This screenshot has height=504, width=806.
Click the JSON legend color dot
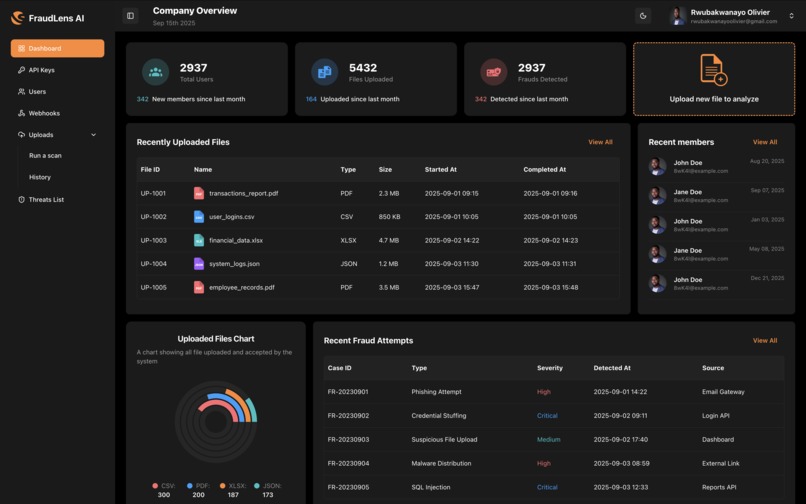pyautogui.click(x=257, y=485)
